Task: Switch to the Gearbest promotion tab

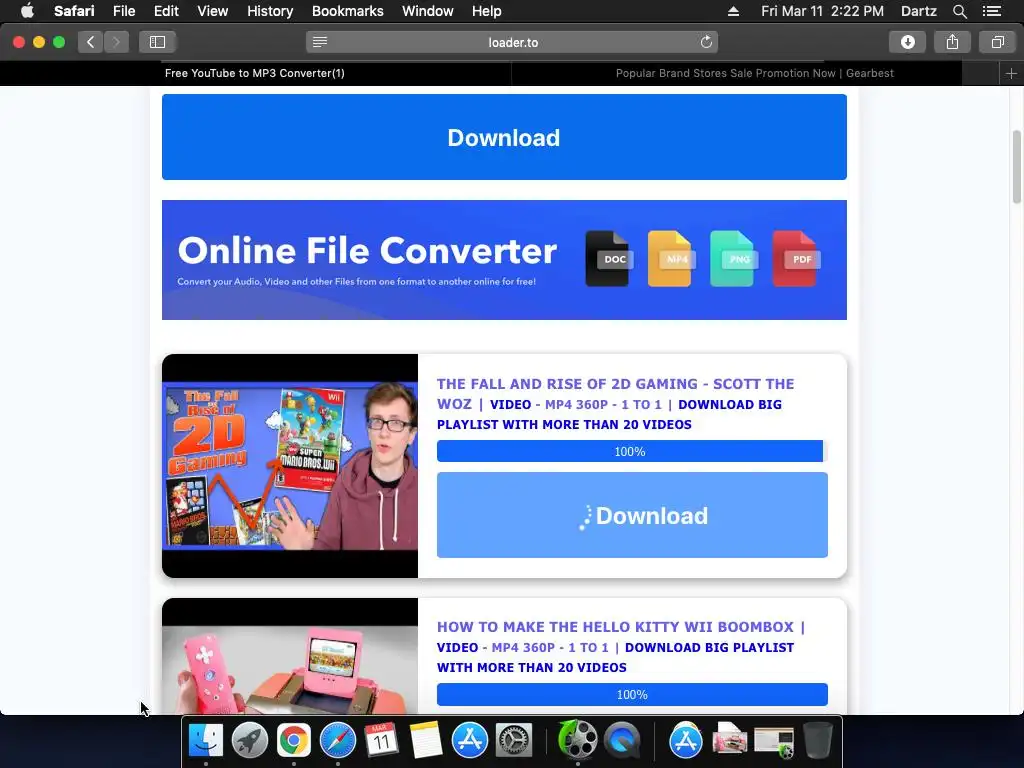Action: tap(754, 73)
